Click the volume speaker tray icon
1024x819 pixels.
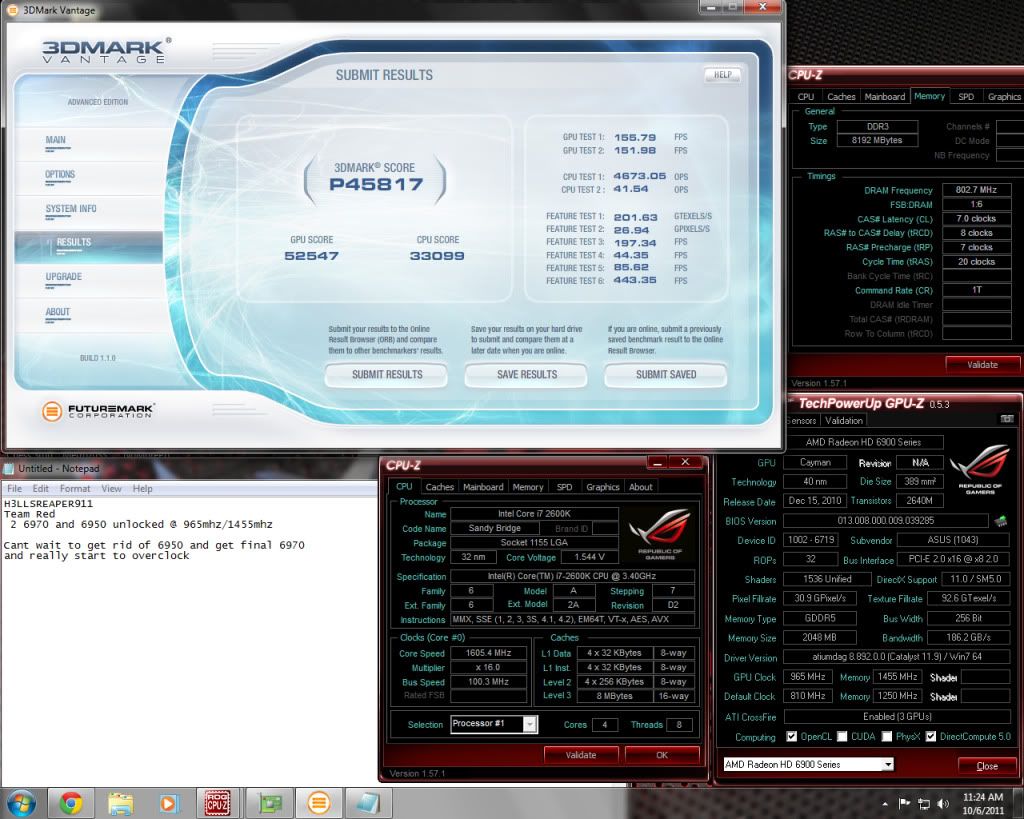[942, 803]
